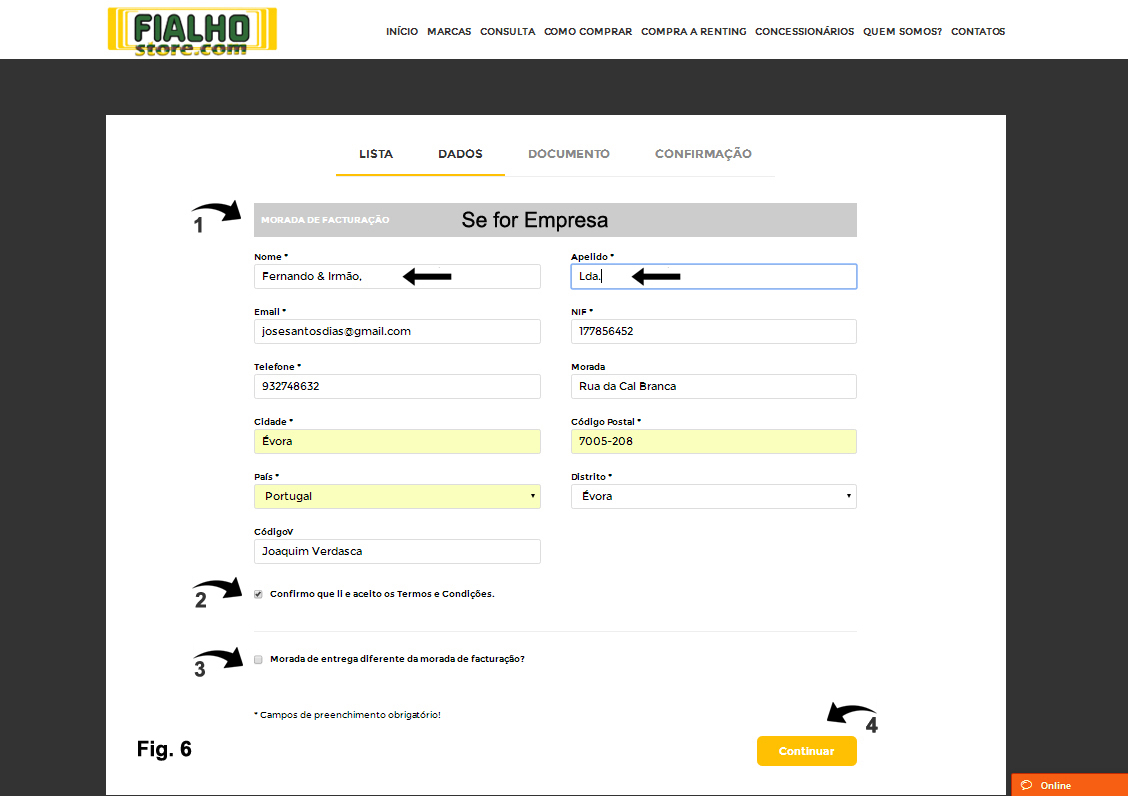Select the DOCUMENTO tab

(x=568, y=154)
